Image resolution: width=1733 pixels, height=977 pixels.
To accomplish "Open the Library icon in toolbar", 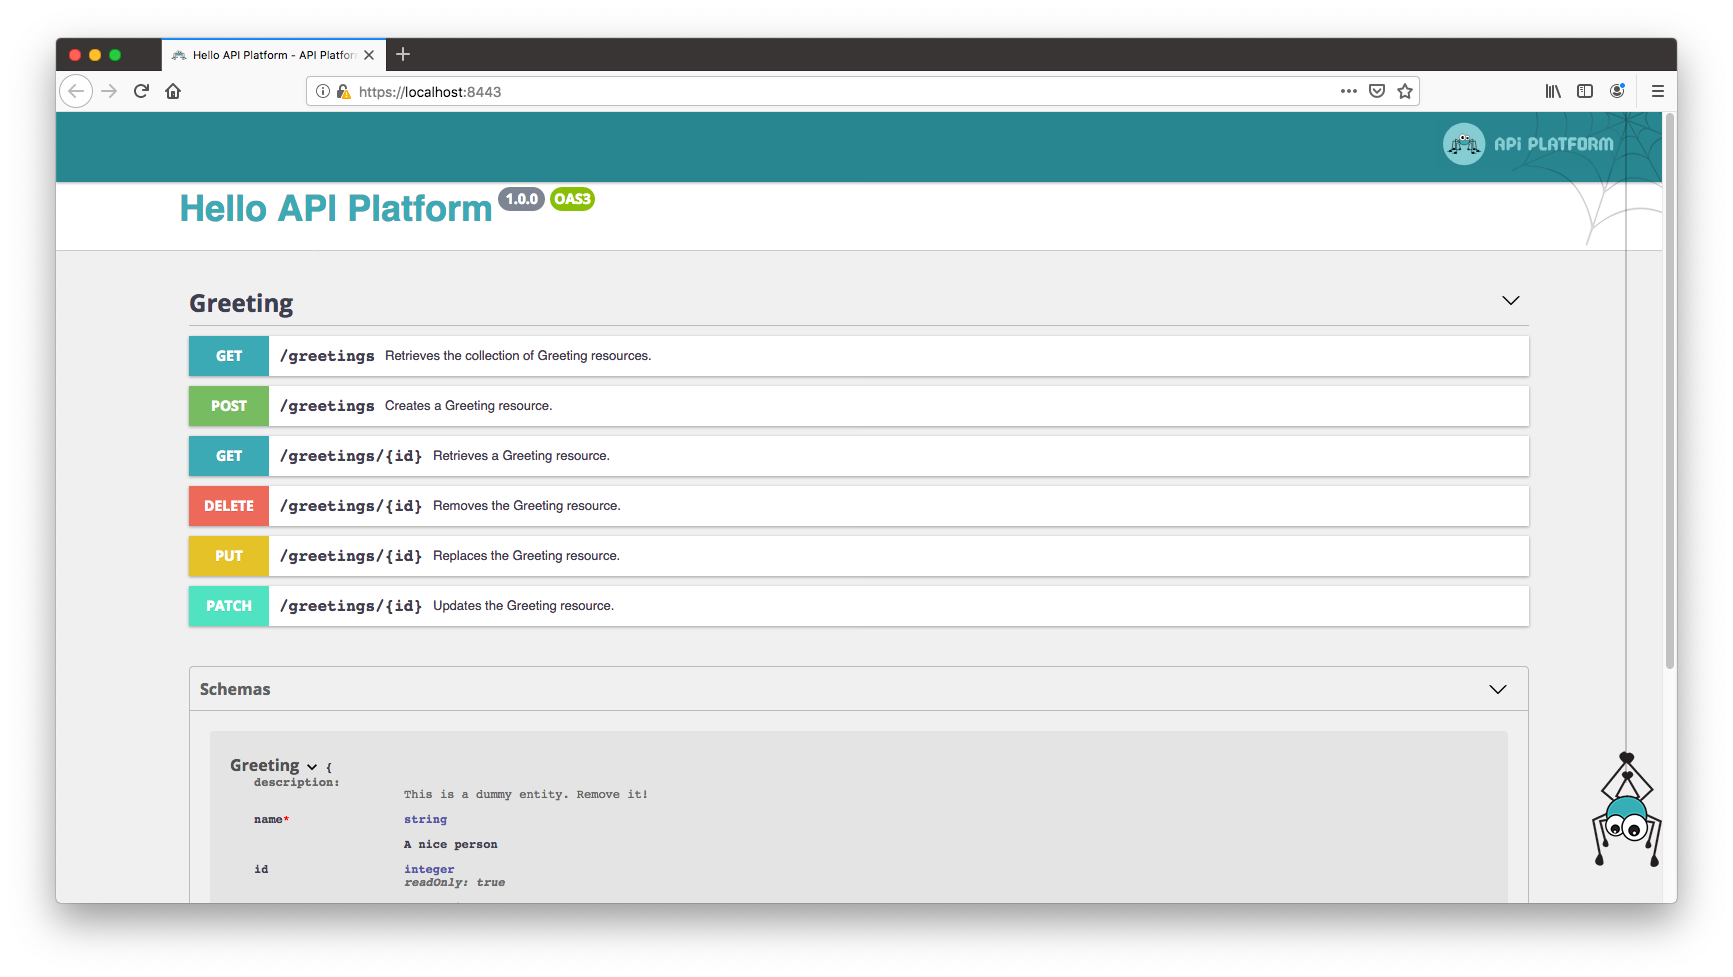I will pos(1553,91).
